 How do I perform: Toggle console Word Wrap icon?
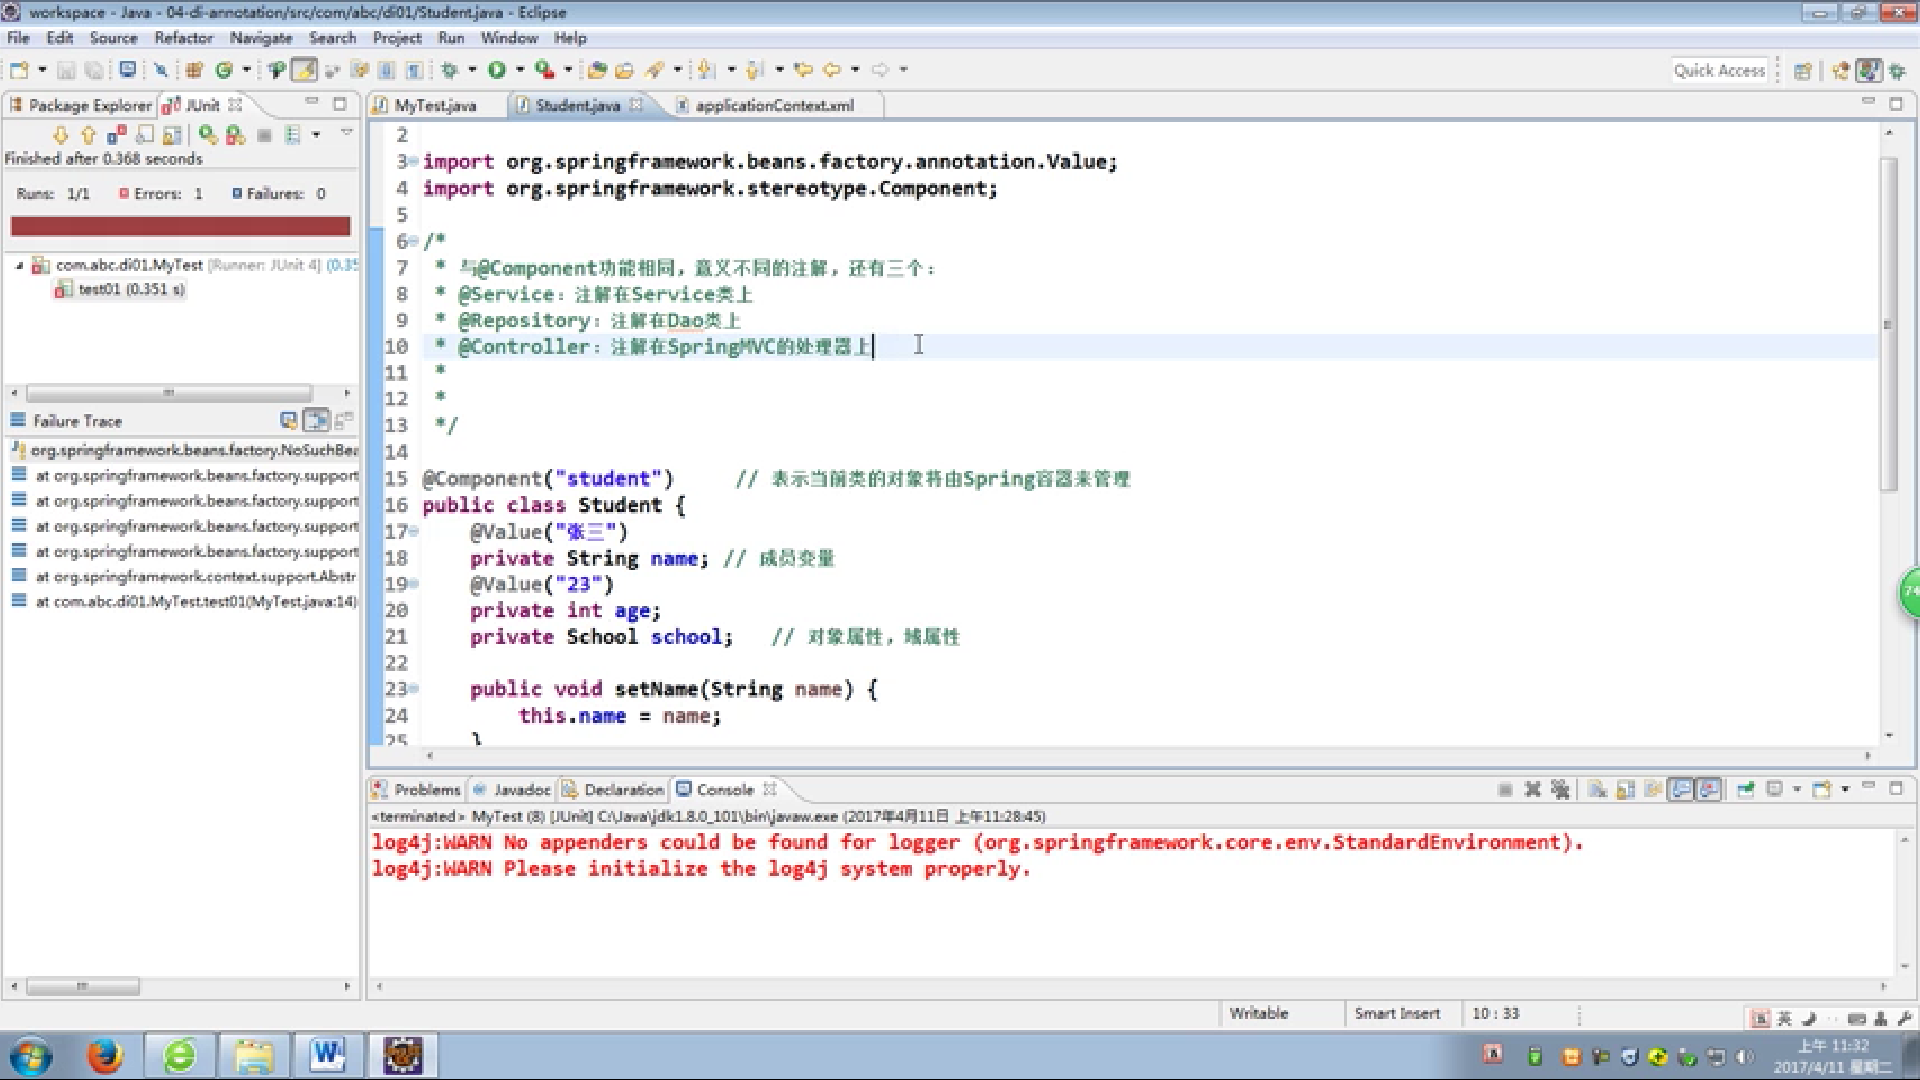[1653, 789]
